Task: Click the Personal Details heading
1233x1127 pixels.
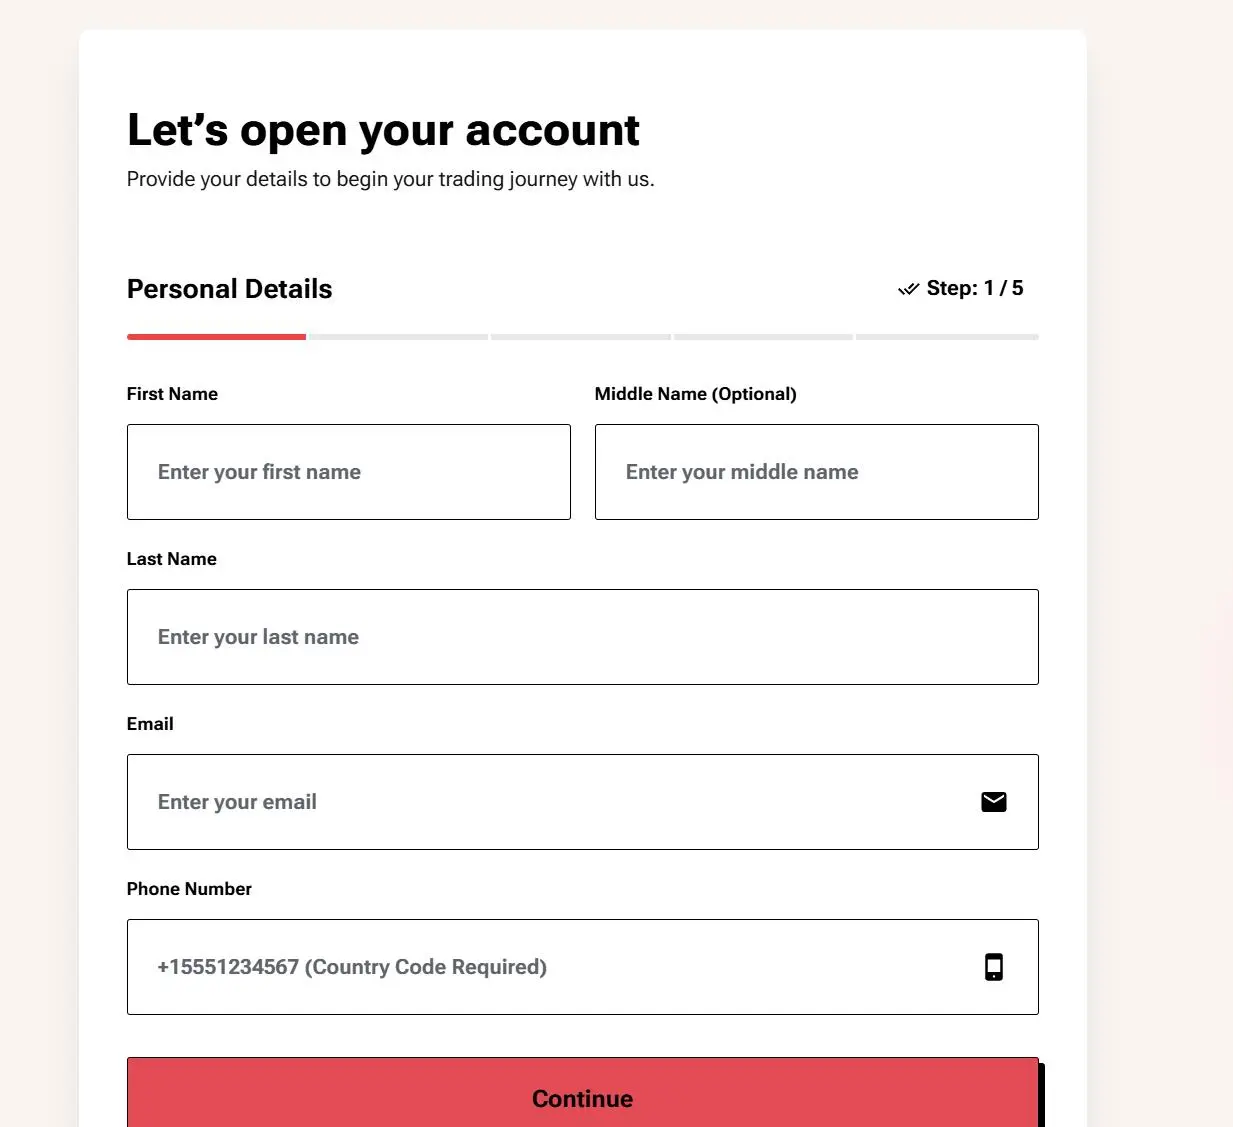Action: tap(229, 289)
